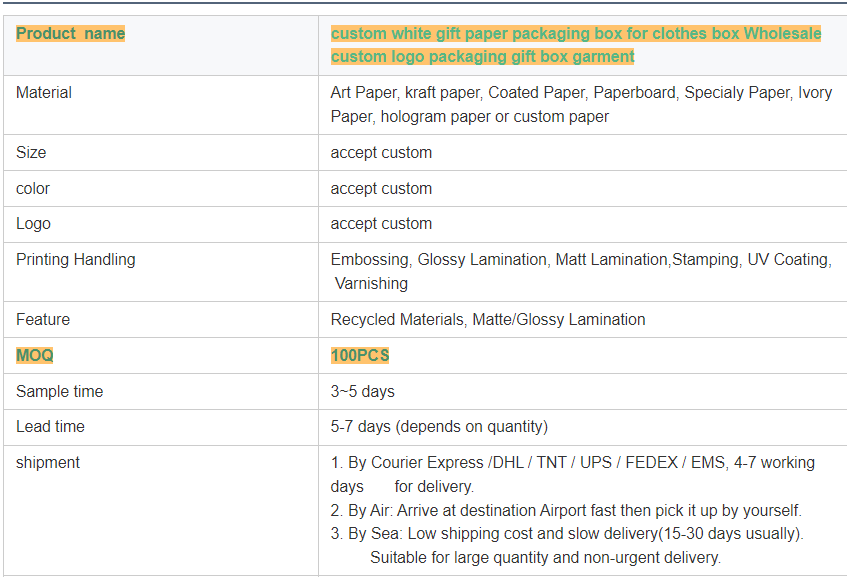This screenshot has width=850, height=577.
Task: Click the highlighted '100PCS' value
Action: pos(360,356)
